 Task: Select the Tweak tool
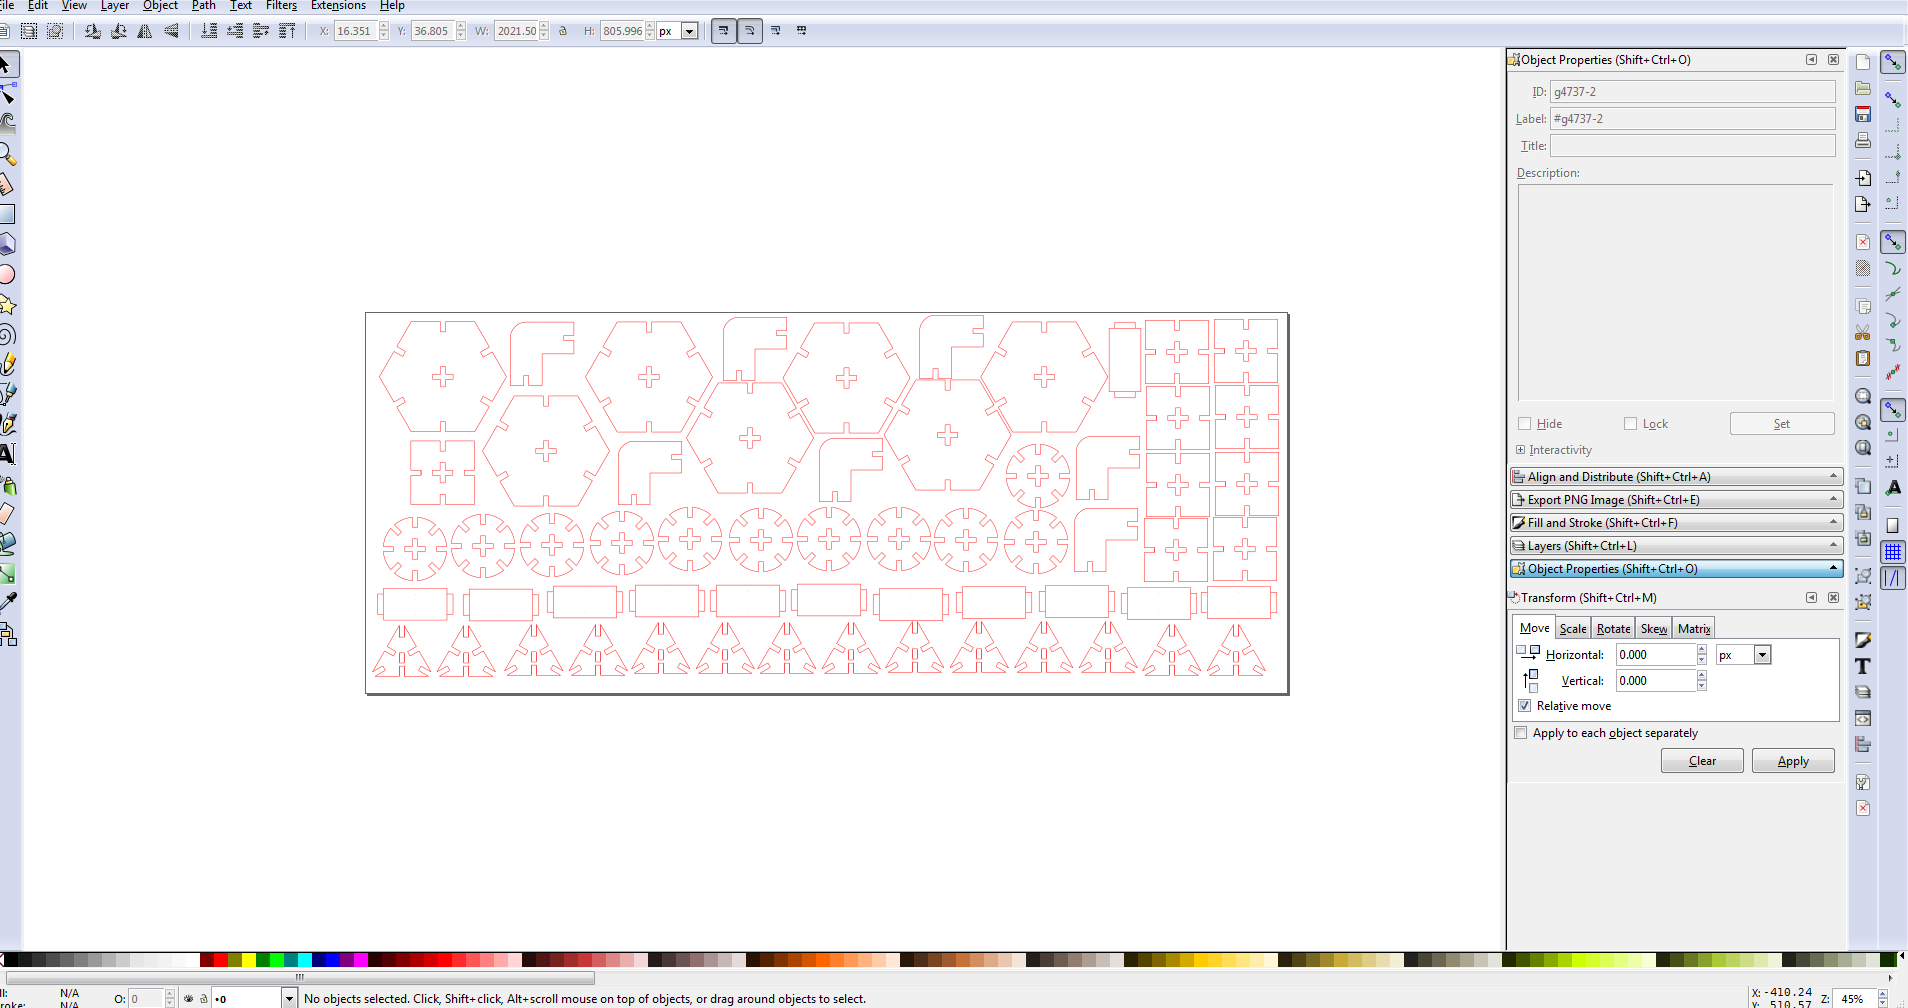click(6, 123)
